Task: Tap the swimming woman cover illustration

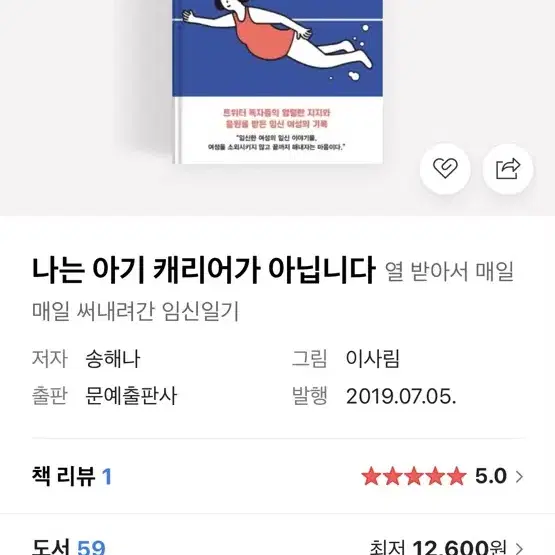Action: pos(278,37)
